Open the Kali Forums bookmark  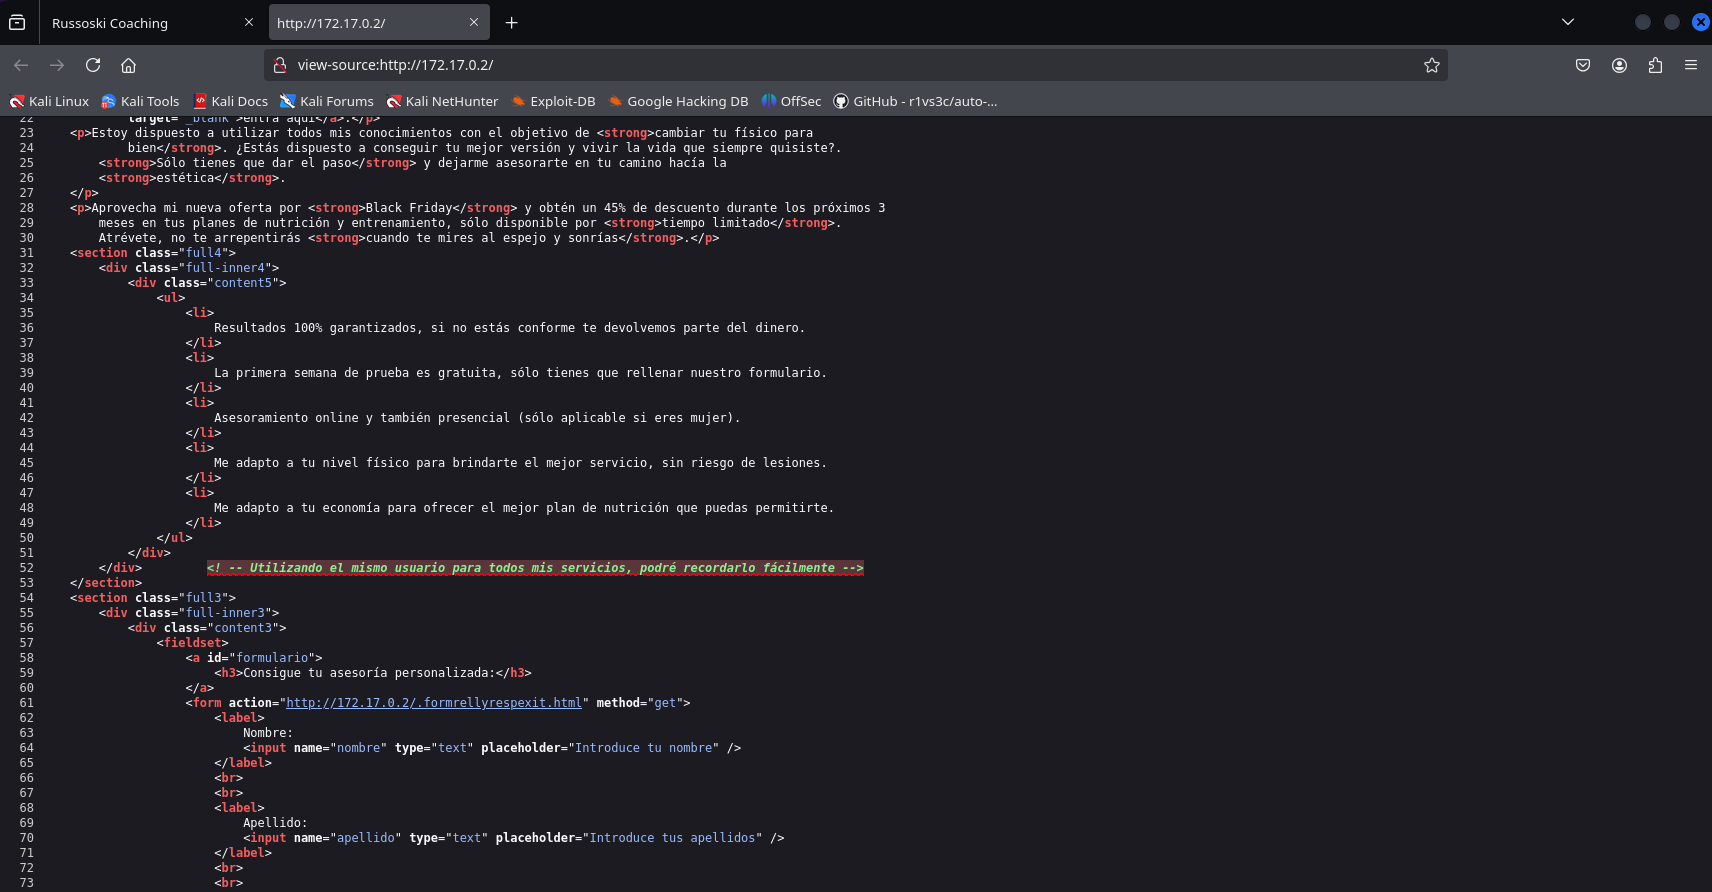327,101
